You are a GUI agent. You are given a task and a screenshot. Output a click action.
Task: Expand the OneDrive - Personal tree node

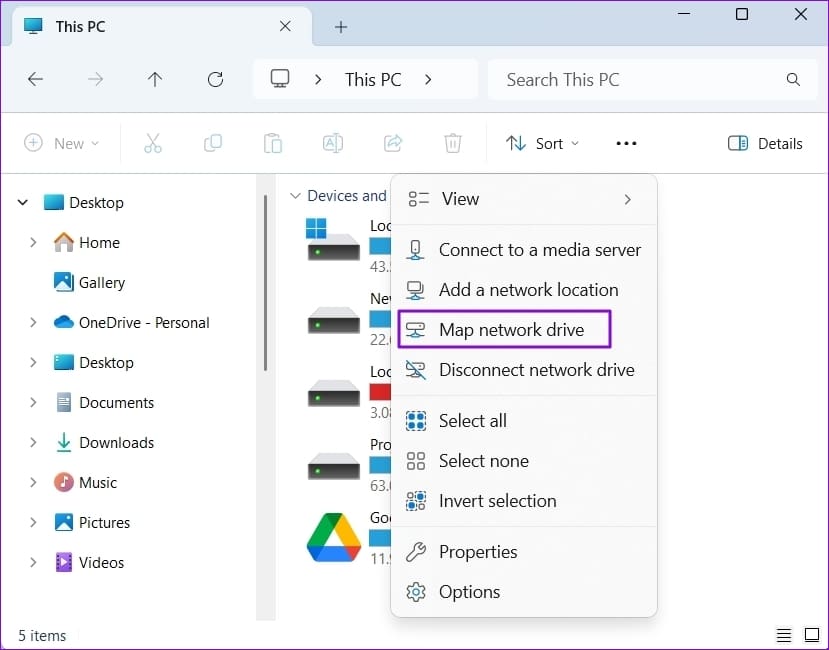click(x=33, y=322)
